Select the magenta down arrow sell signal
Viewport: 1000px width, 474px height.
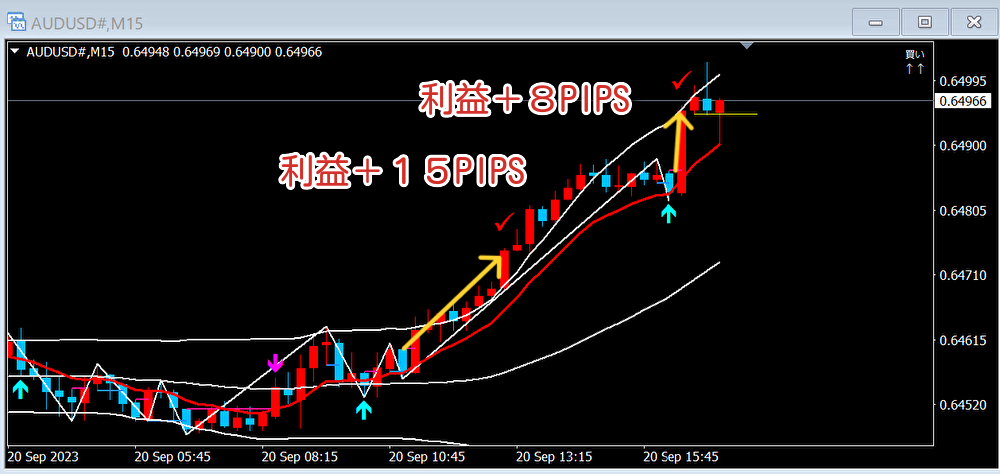click(x=275, y=362)
